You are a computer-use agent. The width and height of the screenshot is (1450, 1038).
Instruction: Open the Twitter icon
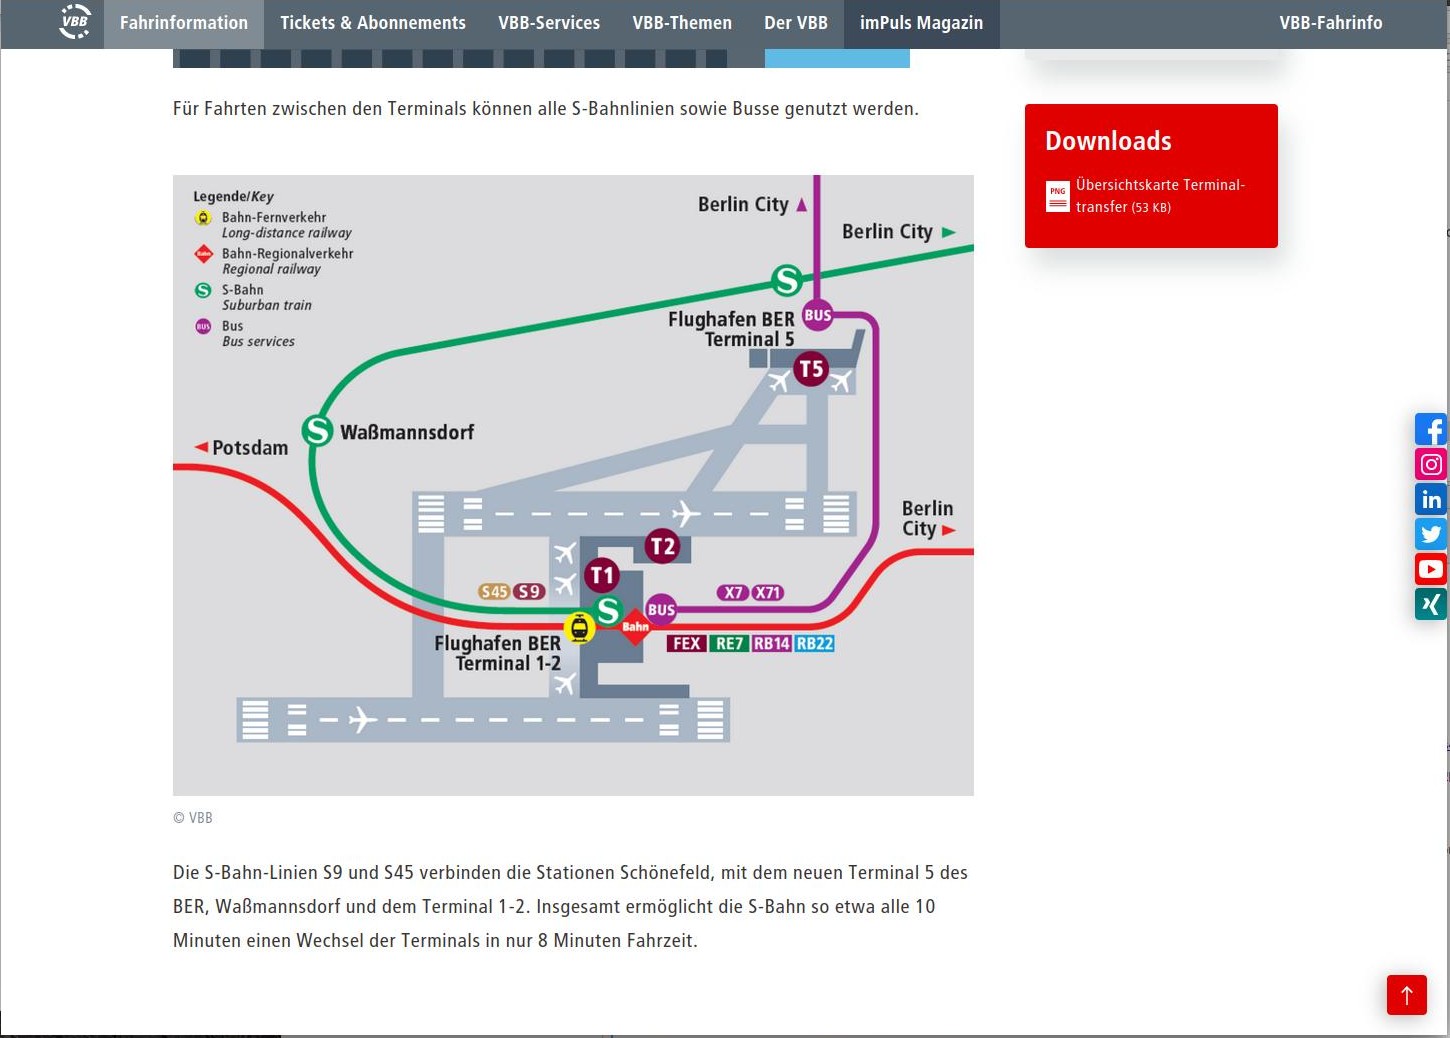(1430, 534)
